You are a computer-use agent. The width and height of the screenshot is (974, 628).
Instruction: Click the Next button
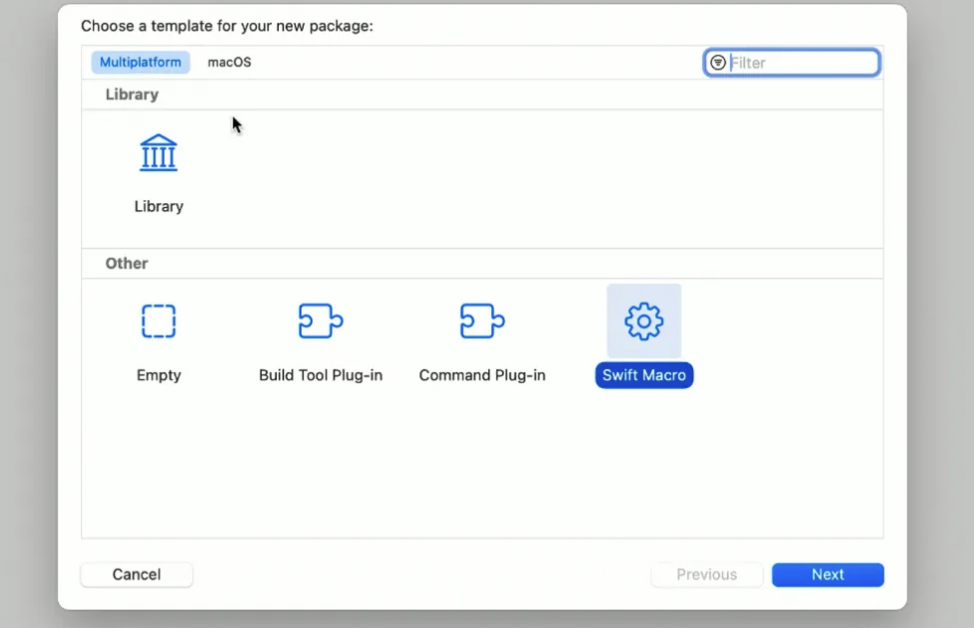[828, 575]
